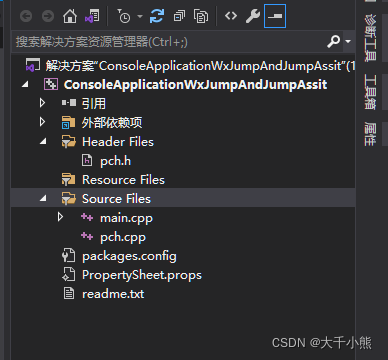Screen dimensions: 388x360
Task: Click the Header Files filter folder icon
Action: (69, 142)
